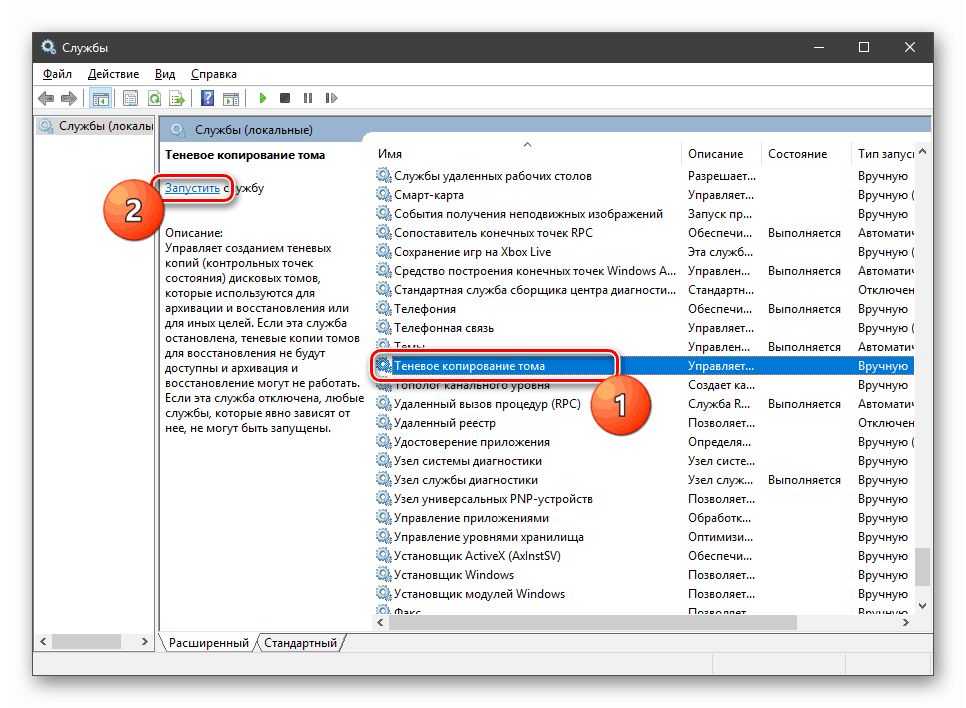Switch to the Стандартный tab
The image size is (966, 708).
click(300, 643)
